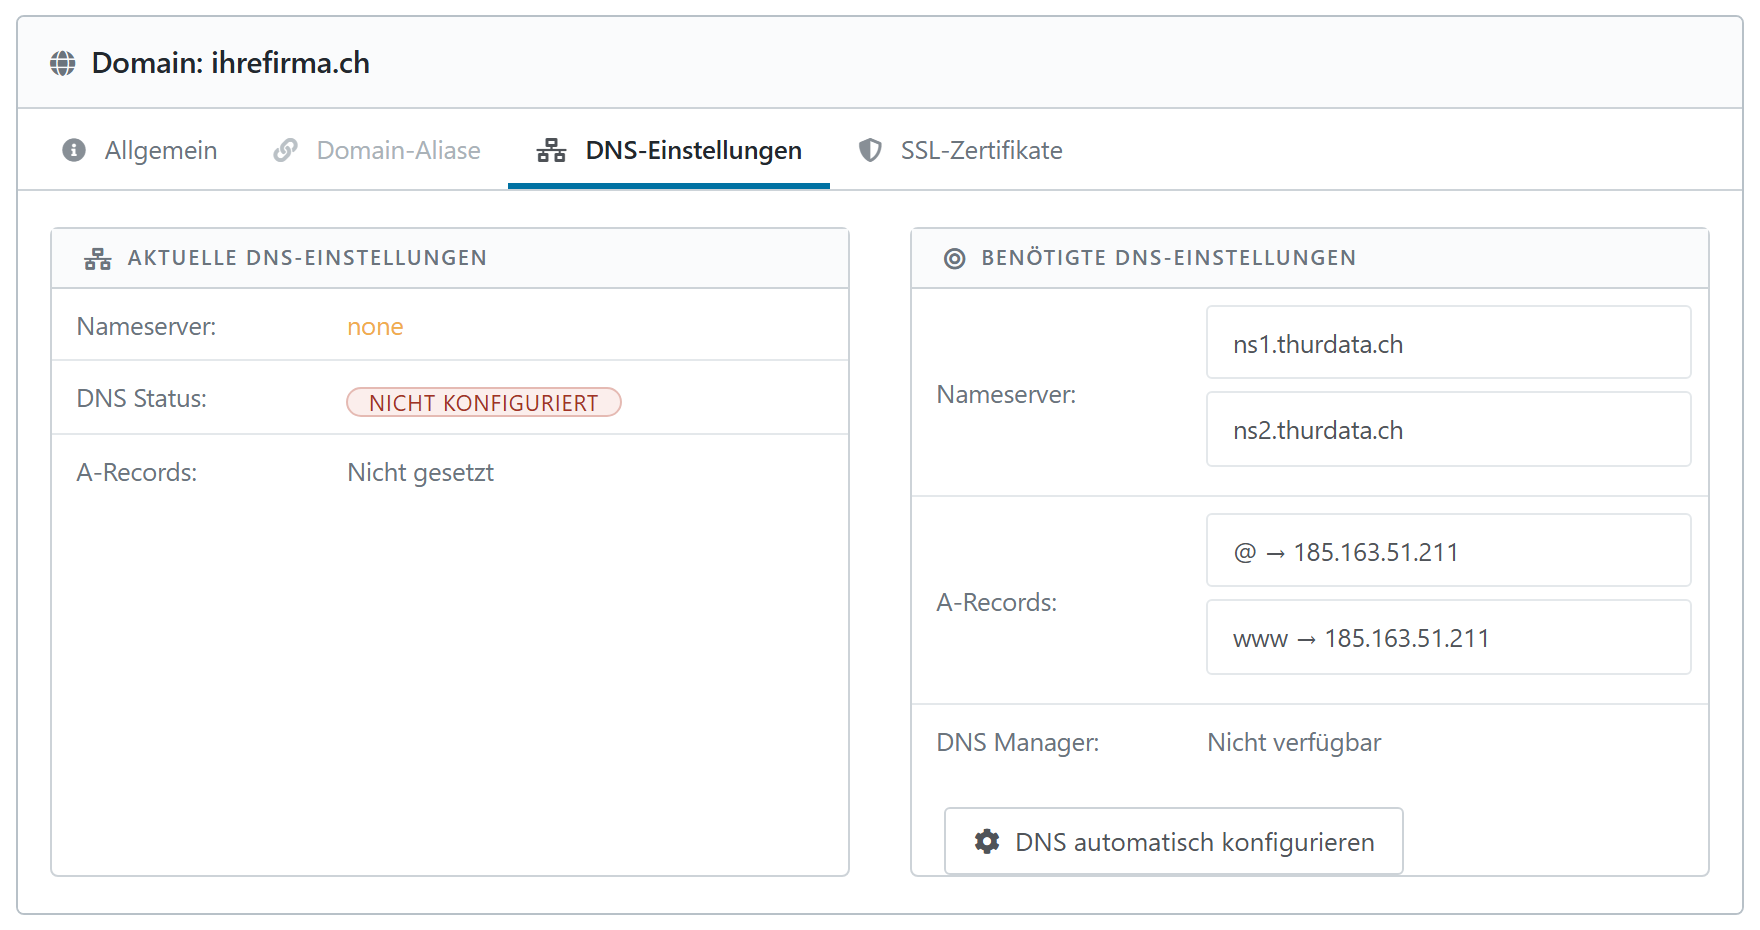The height and width of the screenshot is (930, 1760).
Task: Click 'Nameserver:' label in current settings panel
Action: click(x=147, y=327)
